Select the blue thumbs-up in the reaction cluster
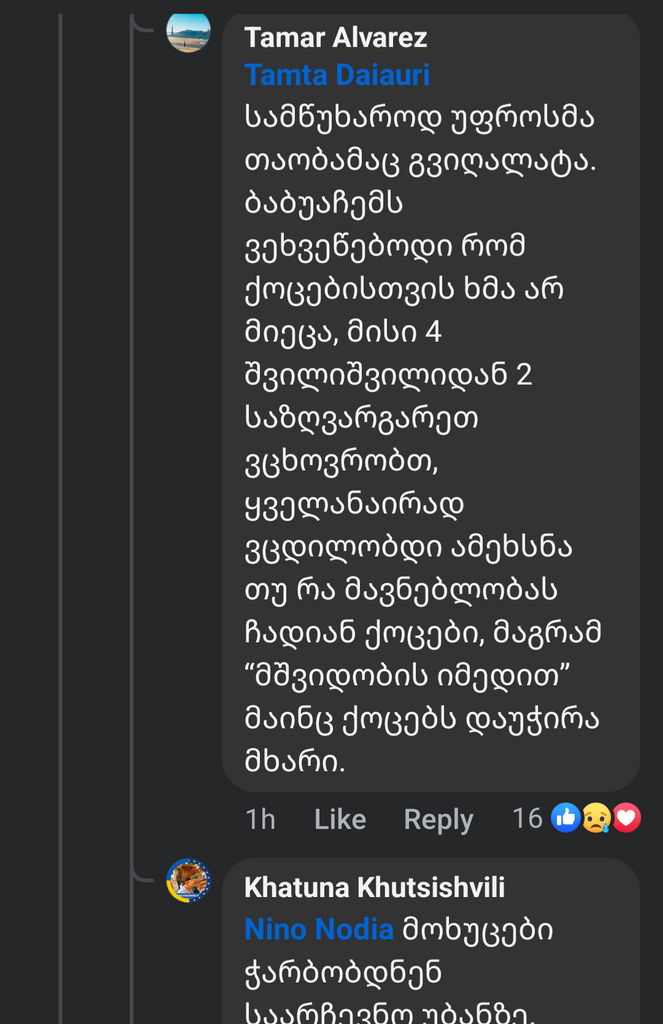Image resolution: width=663 pixels, height=1024 pixels. pos(565,818)
